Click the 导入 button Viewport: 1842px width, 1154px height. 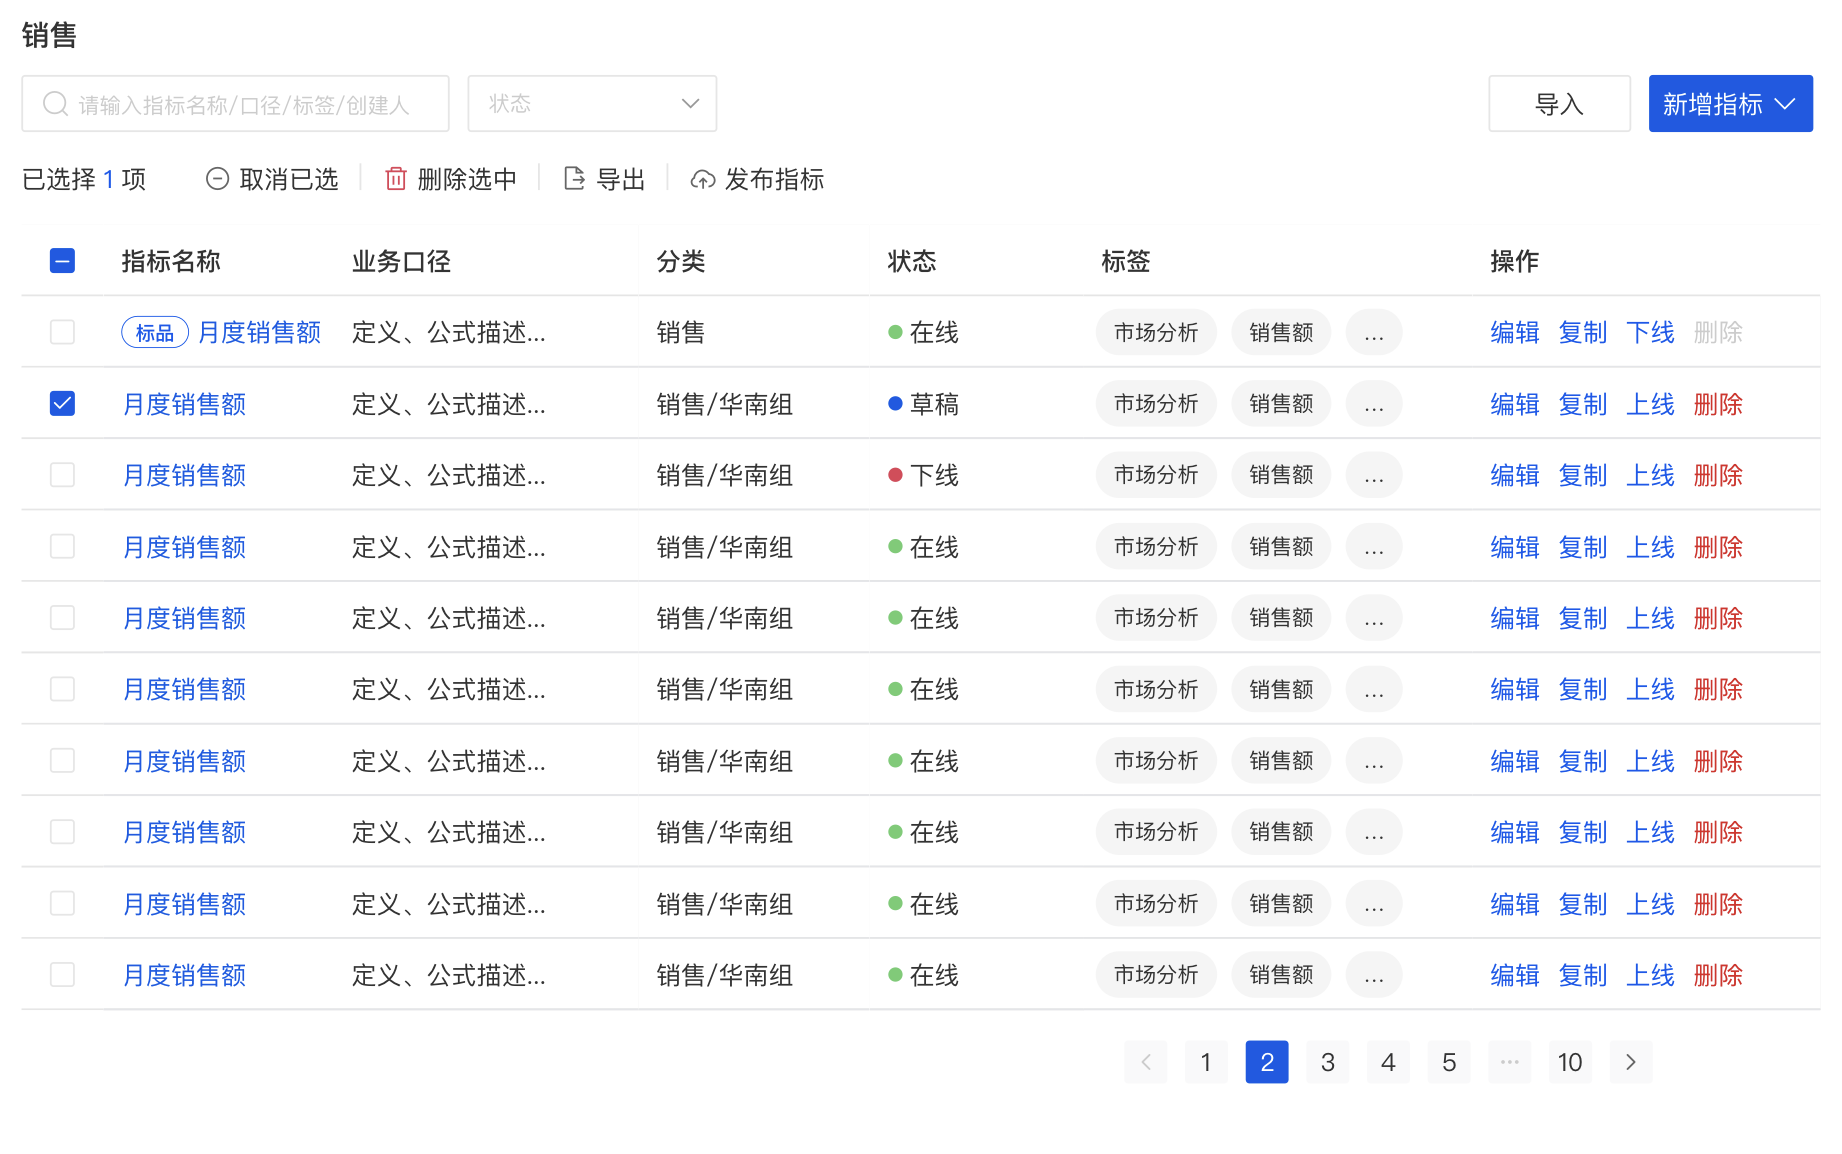1559,103
